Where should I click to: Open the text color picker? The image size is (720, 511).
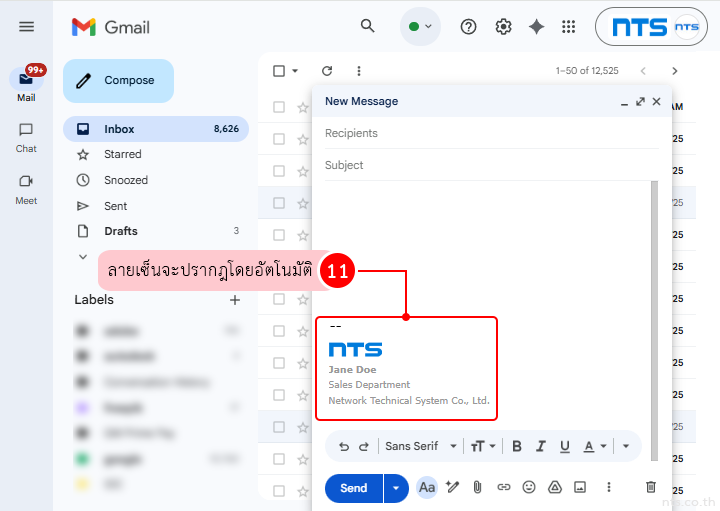pos(595,446)
